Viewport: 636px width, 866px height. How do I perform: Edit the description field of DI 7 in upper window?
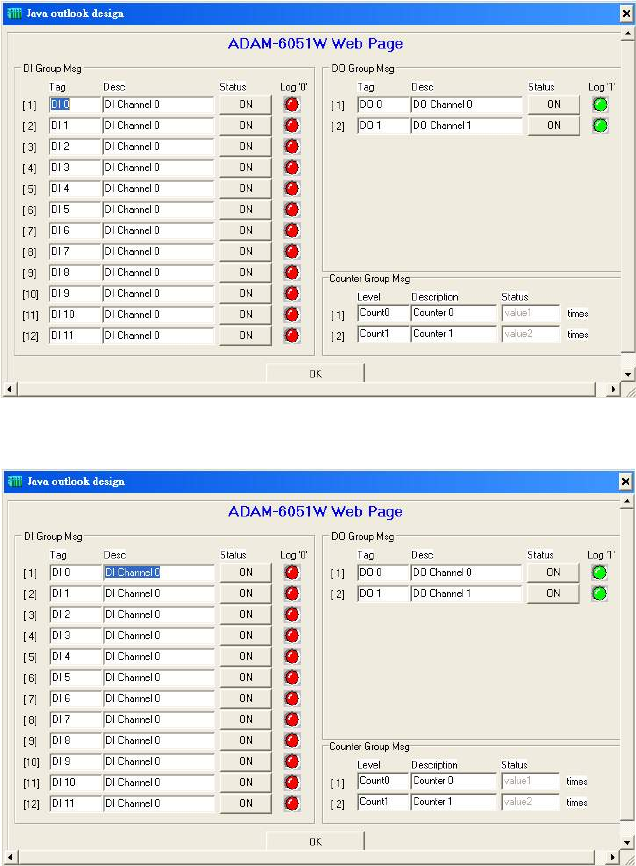[158, 251]
